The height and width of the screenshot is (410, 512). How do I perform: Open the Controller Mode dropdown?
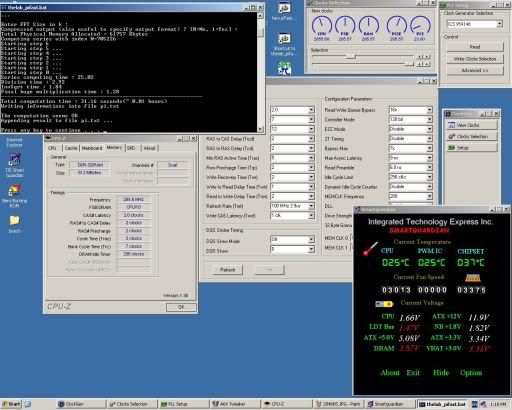(429, 119)
